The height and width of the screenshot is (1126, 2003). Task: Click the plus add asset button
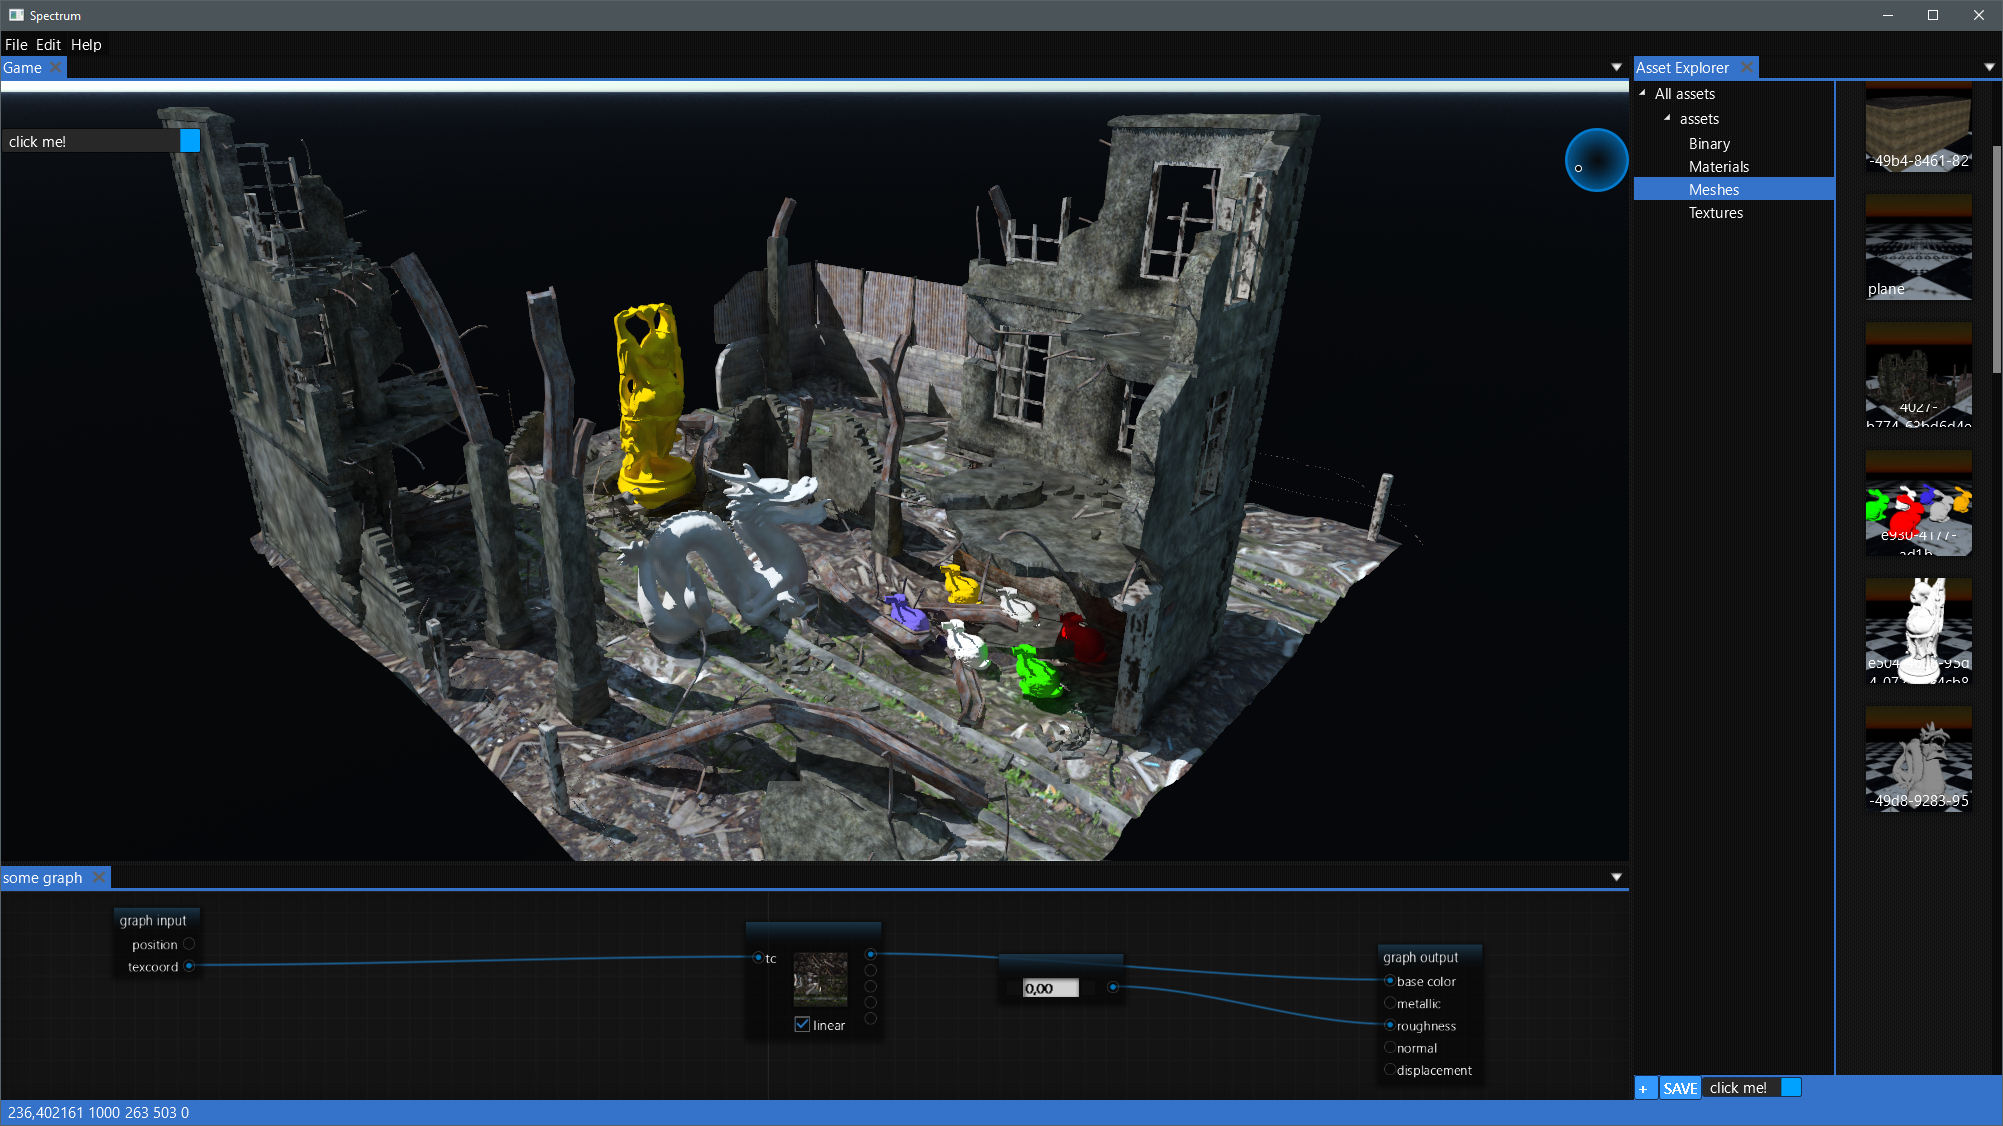(1643, 1088)
